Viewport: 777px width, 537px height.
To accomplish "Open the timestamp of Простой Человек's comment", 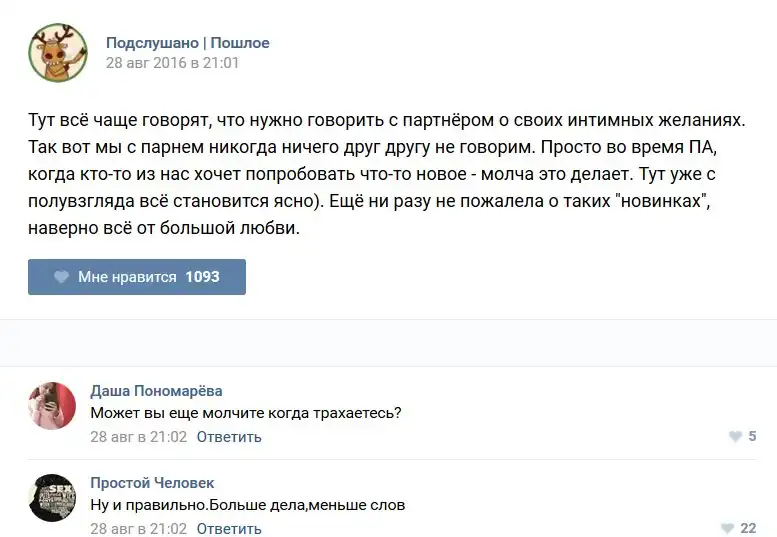I will click(138, 528).
